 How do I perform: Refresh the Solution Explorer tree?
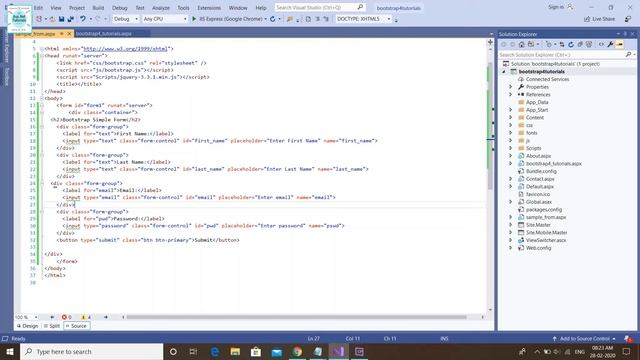click(x=571, y=44)
